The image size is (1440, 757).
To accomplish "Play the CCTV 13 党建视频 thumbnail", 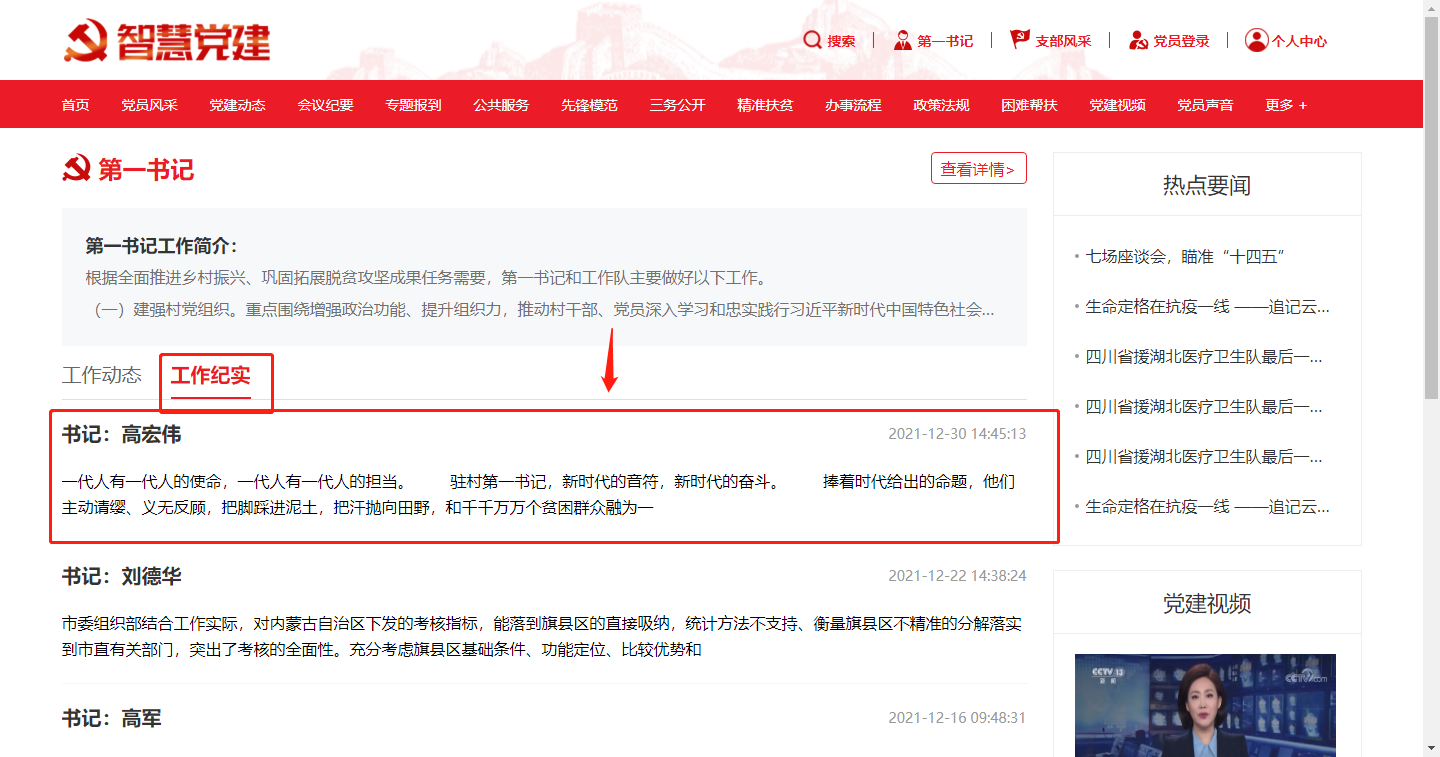I will [x=1205, y=705].
